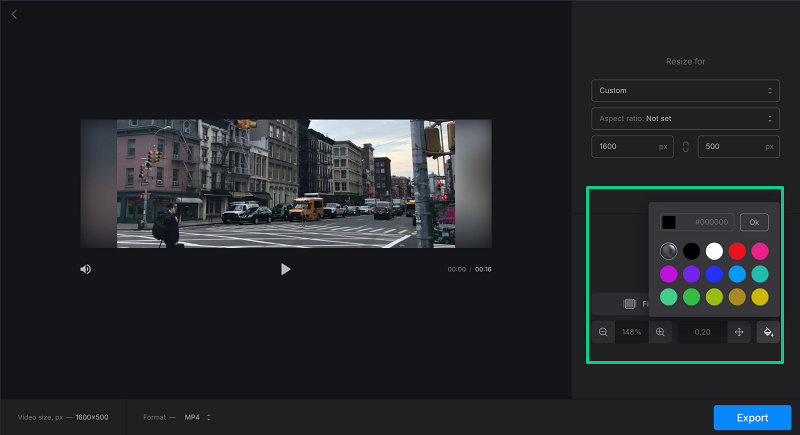This screenshot has width=800, height=435.
Task: Zoom out with the minus magnifier icon
Action: coord(603,332)
